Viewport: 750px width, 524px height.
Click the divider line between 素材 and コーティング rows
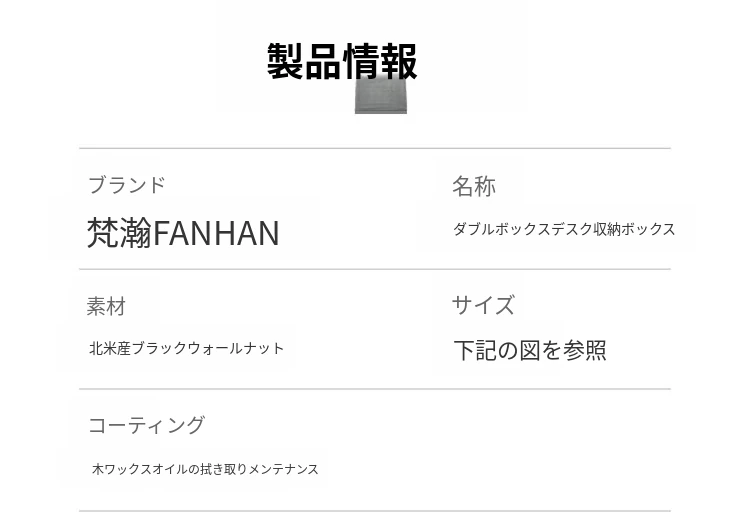point(374,389)
